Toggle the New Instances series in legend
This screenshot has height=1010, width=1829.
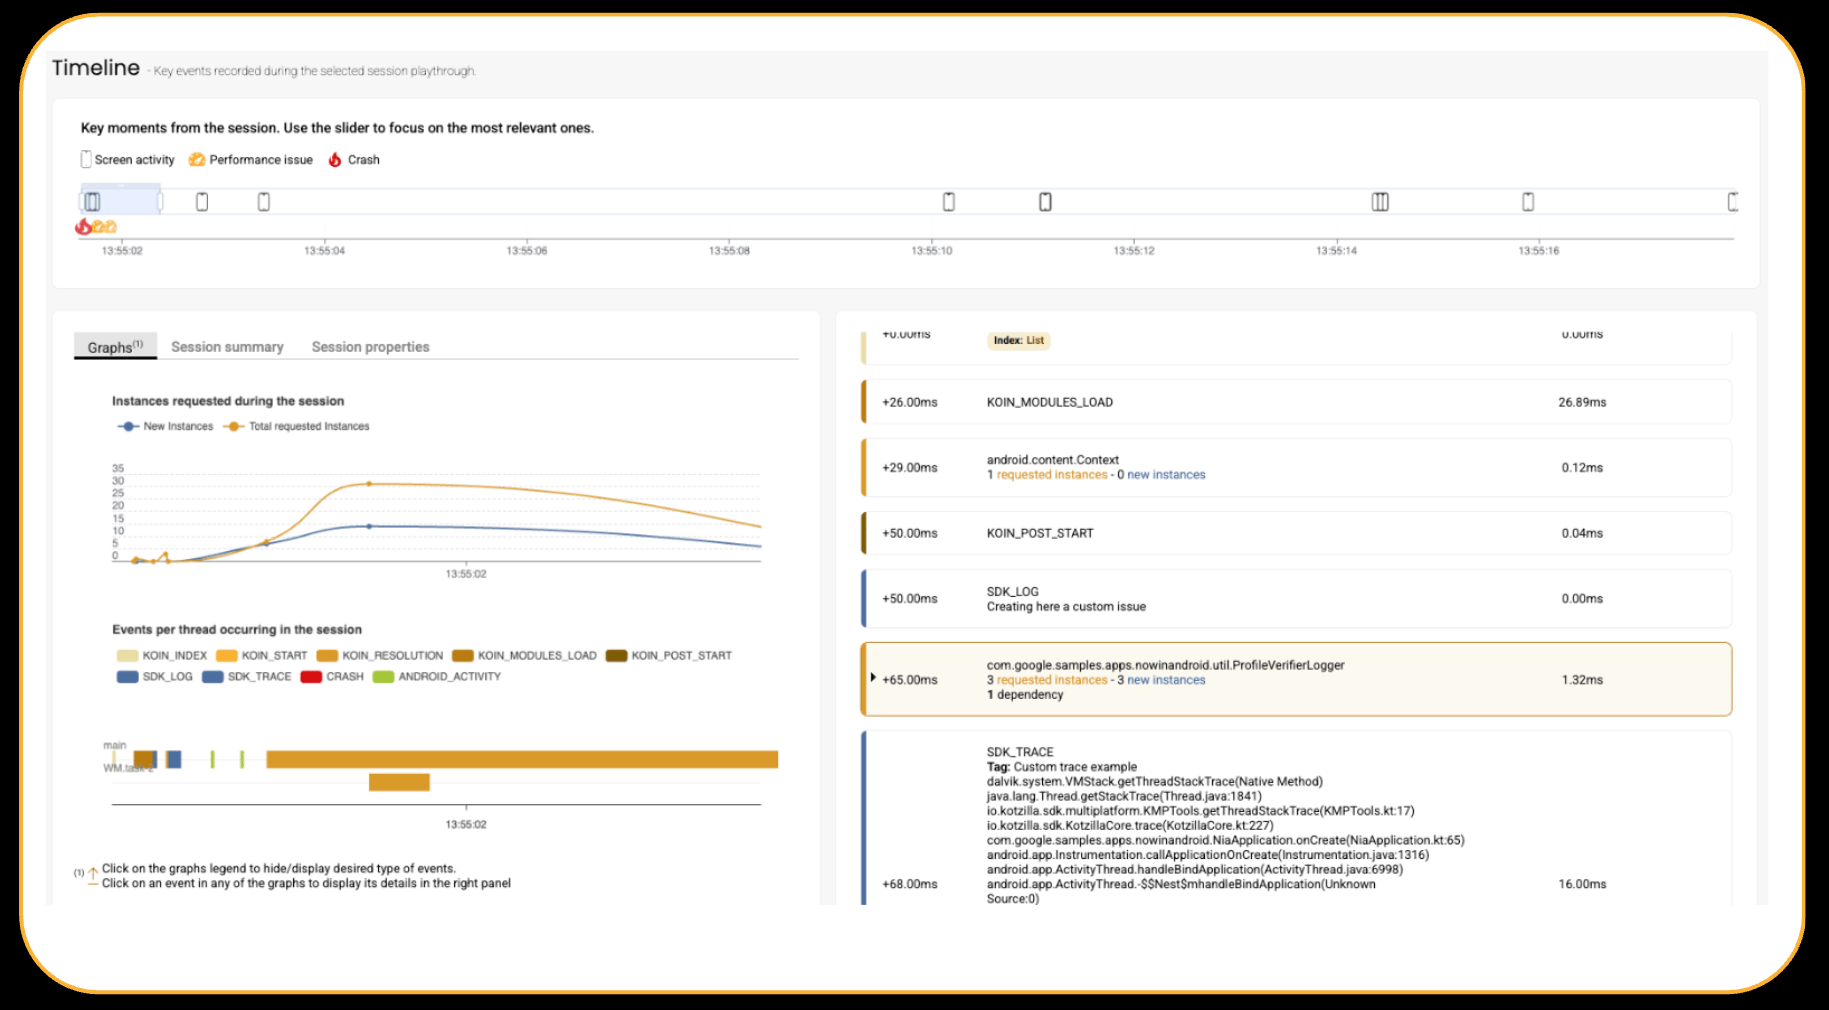pos(166,427)
